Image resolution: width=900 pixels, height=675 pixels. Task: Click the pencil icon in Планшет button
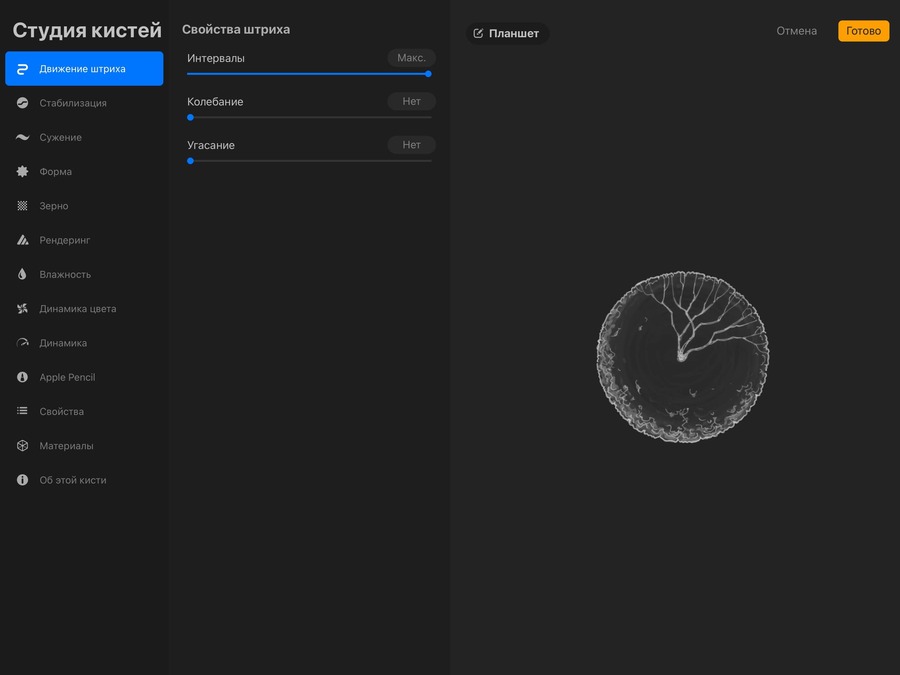point(478,33)
